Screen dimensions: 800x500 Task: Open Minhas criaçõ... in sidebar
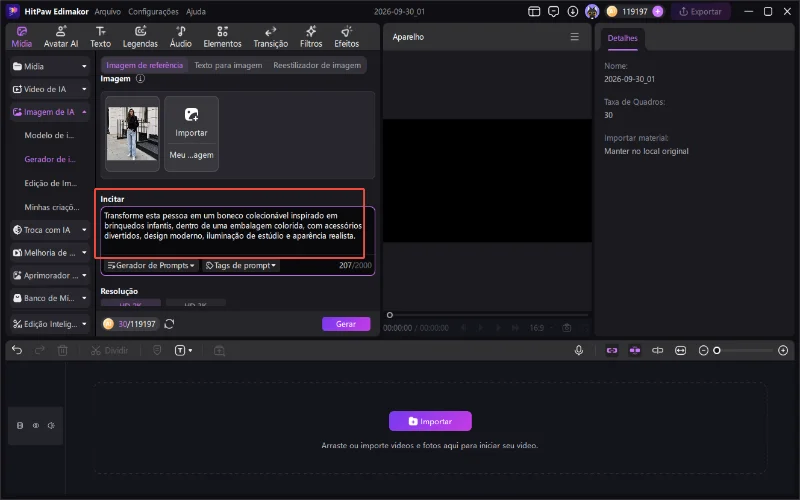click(x=52, y=207)
